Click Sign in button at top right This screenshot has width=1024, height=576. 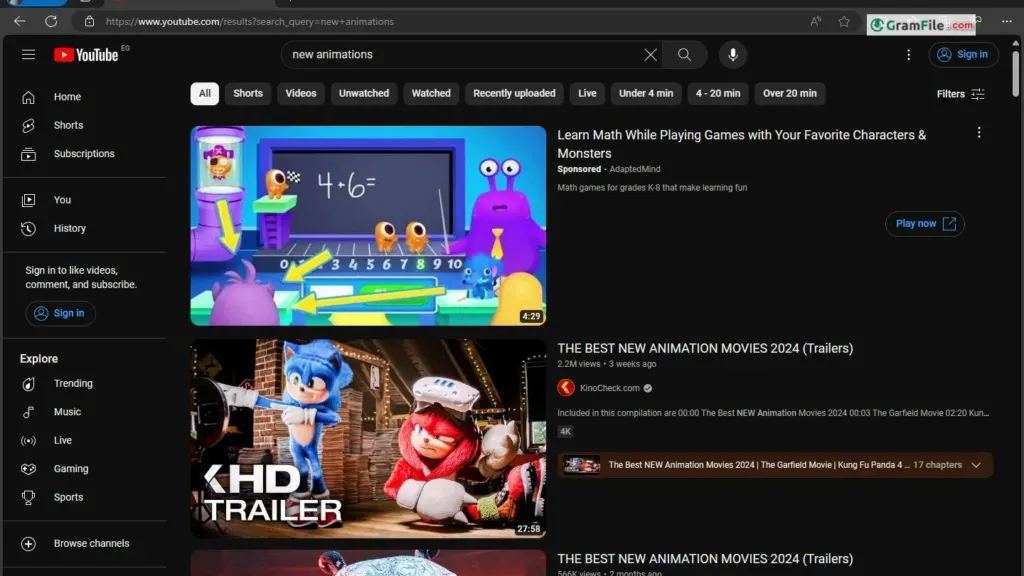963,54
